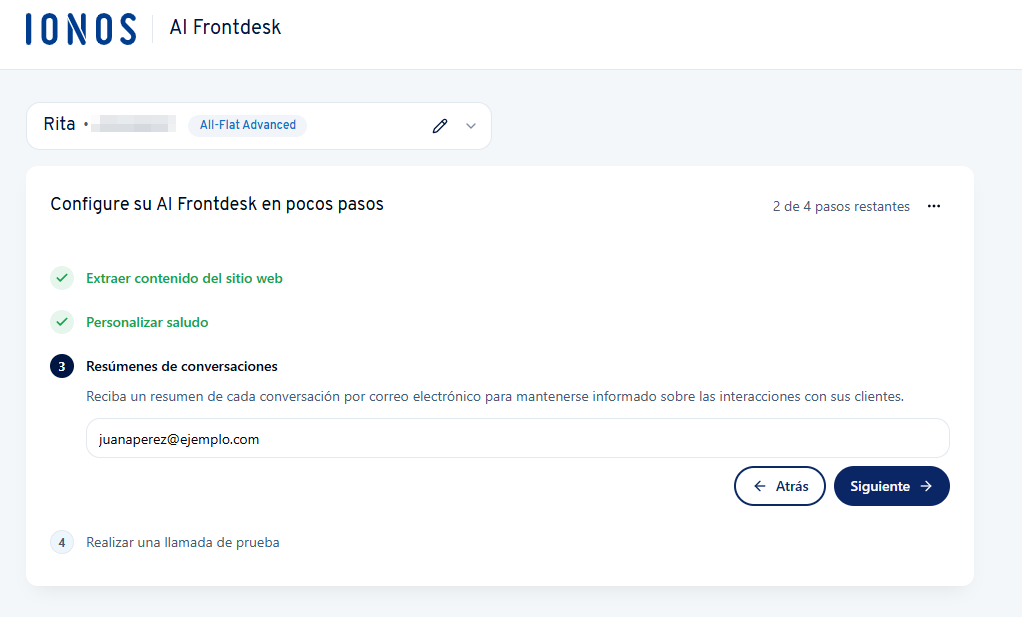Click the IONOS logo
Image resolution: width=1022 pixels, height=617 pixels.
click(81, 29)
